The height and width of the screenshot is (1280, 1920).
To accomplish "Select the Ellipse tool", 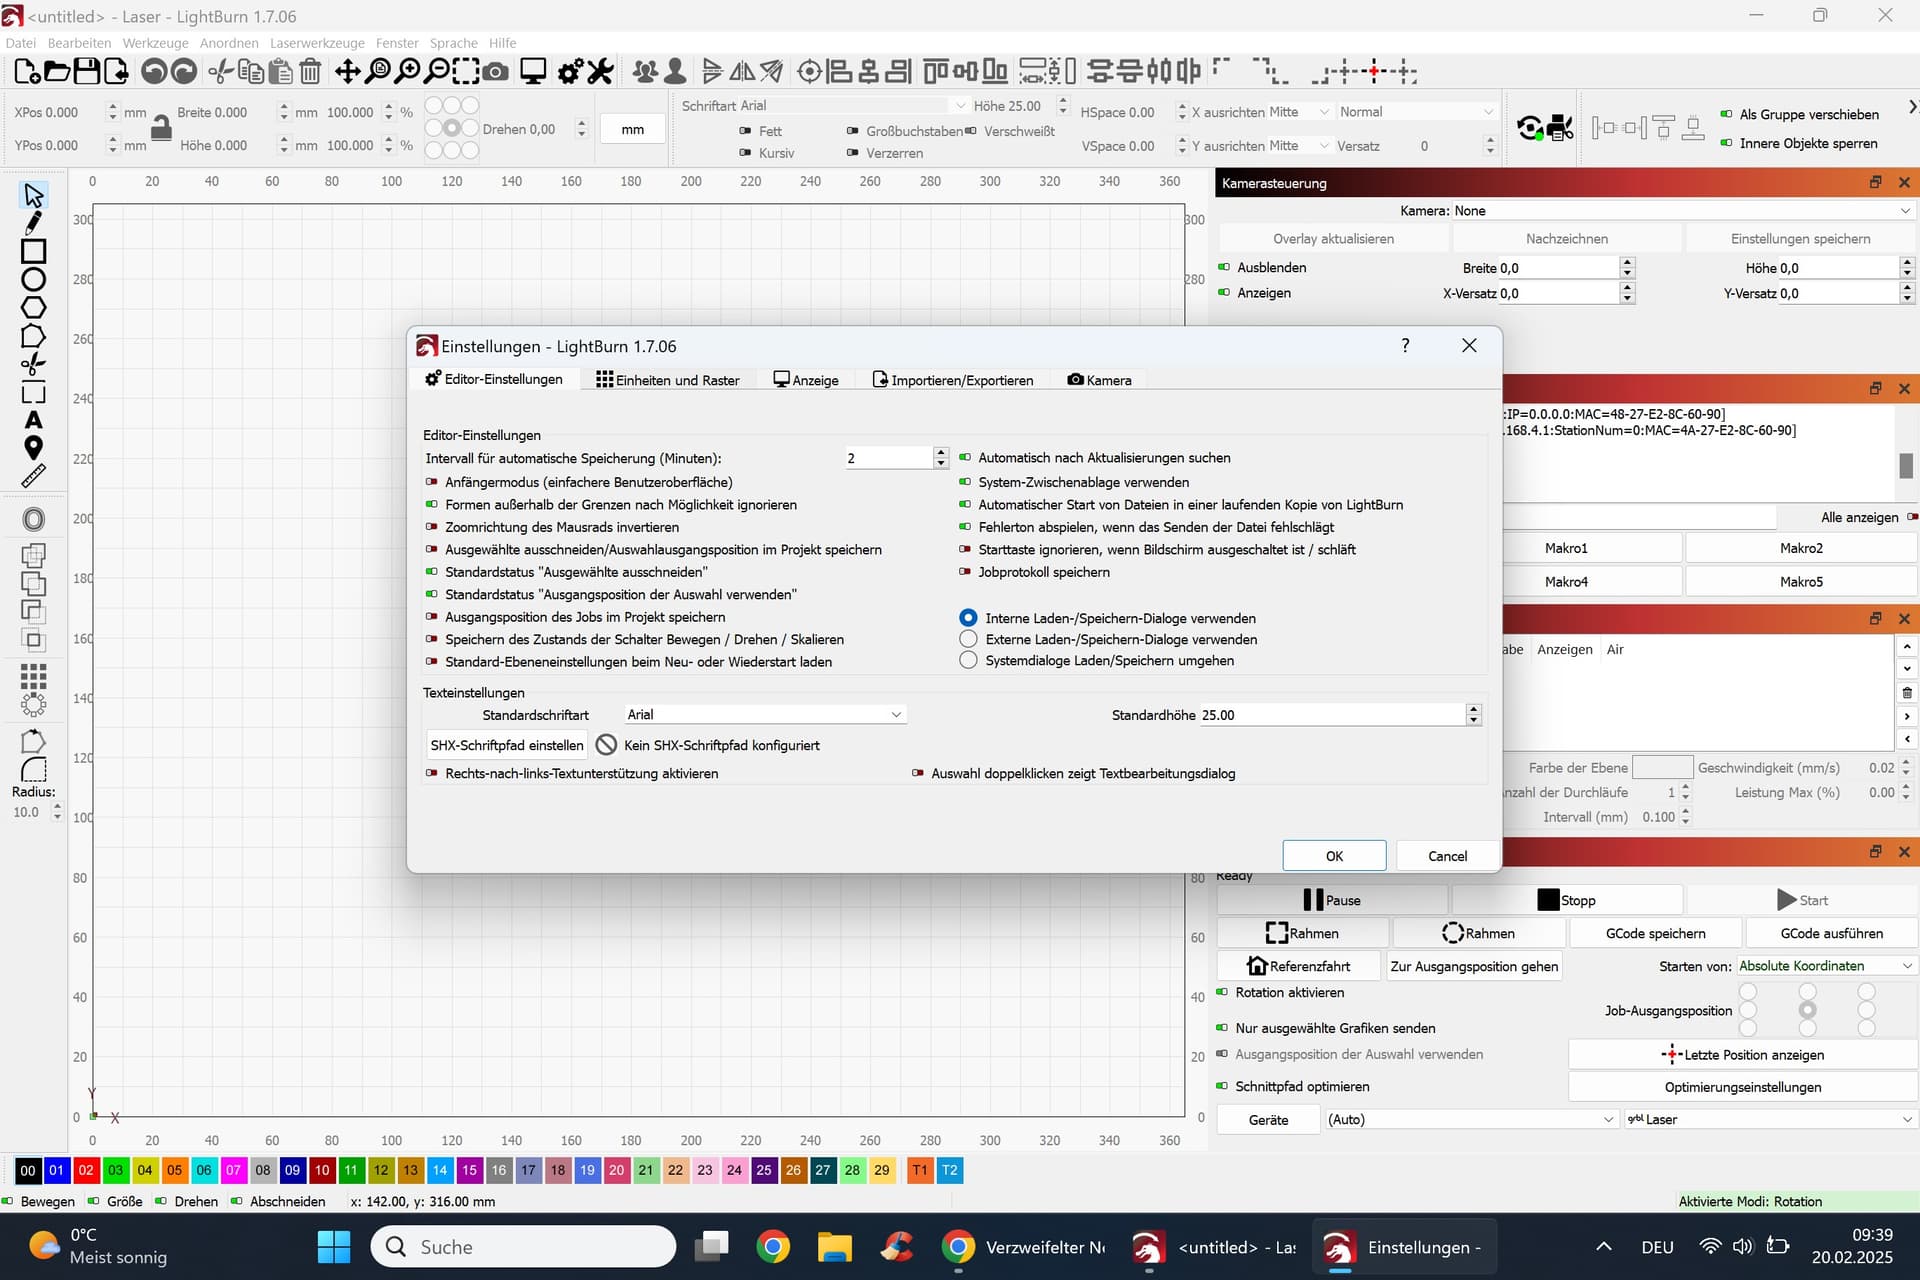I will (33, 279).
